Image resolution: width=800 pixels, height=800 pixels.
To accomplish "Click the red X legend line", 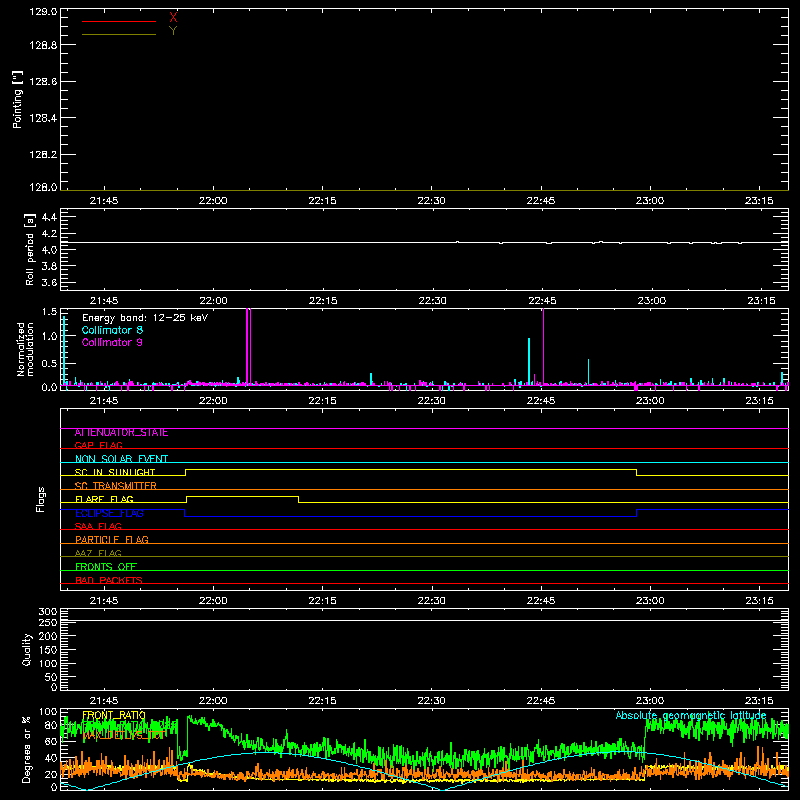I will coord(119,21).
